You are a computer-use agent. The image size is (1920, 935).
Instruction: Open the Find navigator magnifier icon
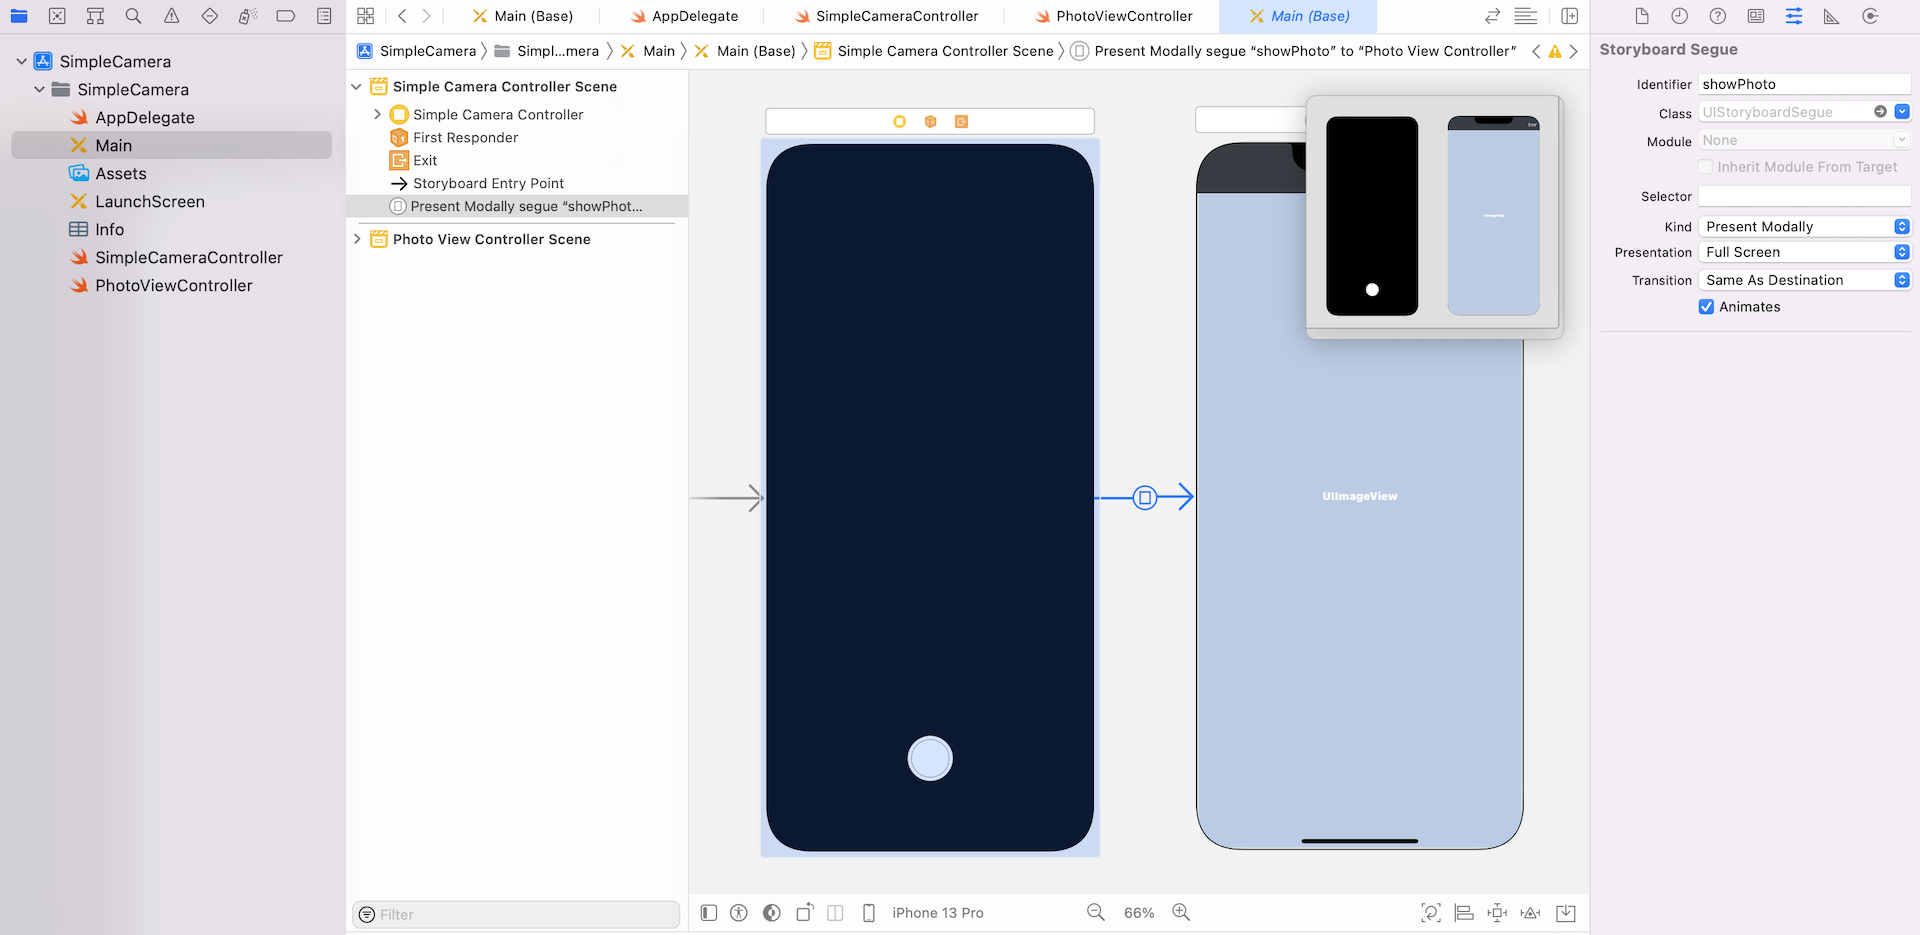[x=133, y=16]
